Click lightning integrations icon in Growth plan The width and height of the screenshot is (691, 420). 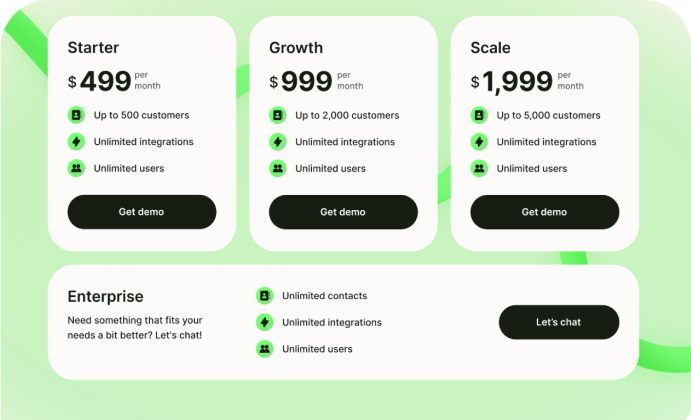pos(277,142)
